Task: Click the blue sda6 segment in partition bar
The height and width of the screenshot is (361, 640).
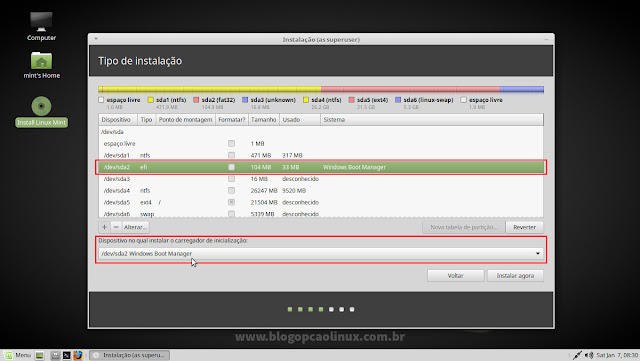Action: 522,89
